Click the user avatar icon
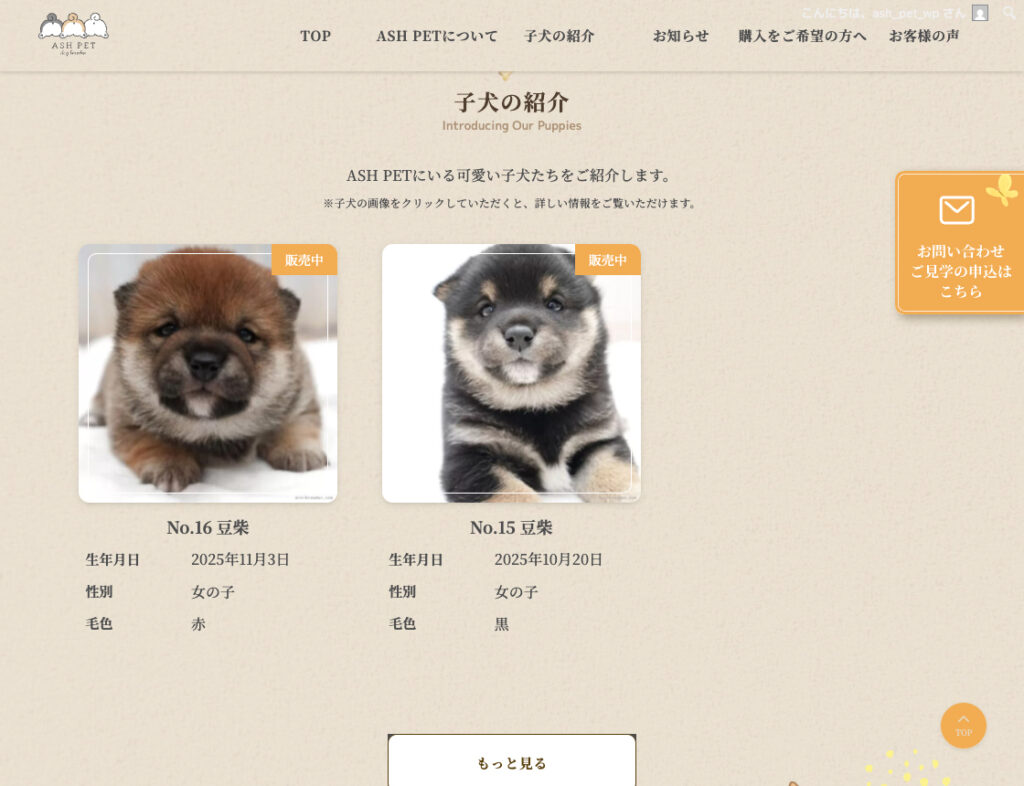 [x=980, y=13]
